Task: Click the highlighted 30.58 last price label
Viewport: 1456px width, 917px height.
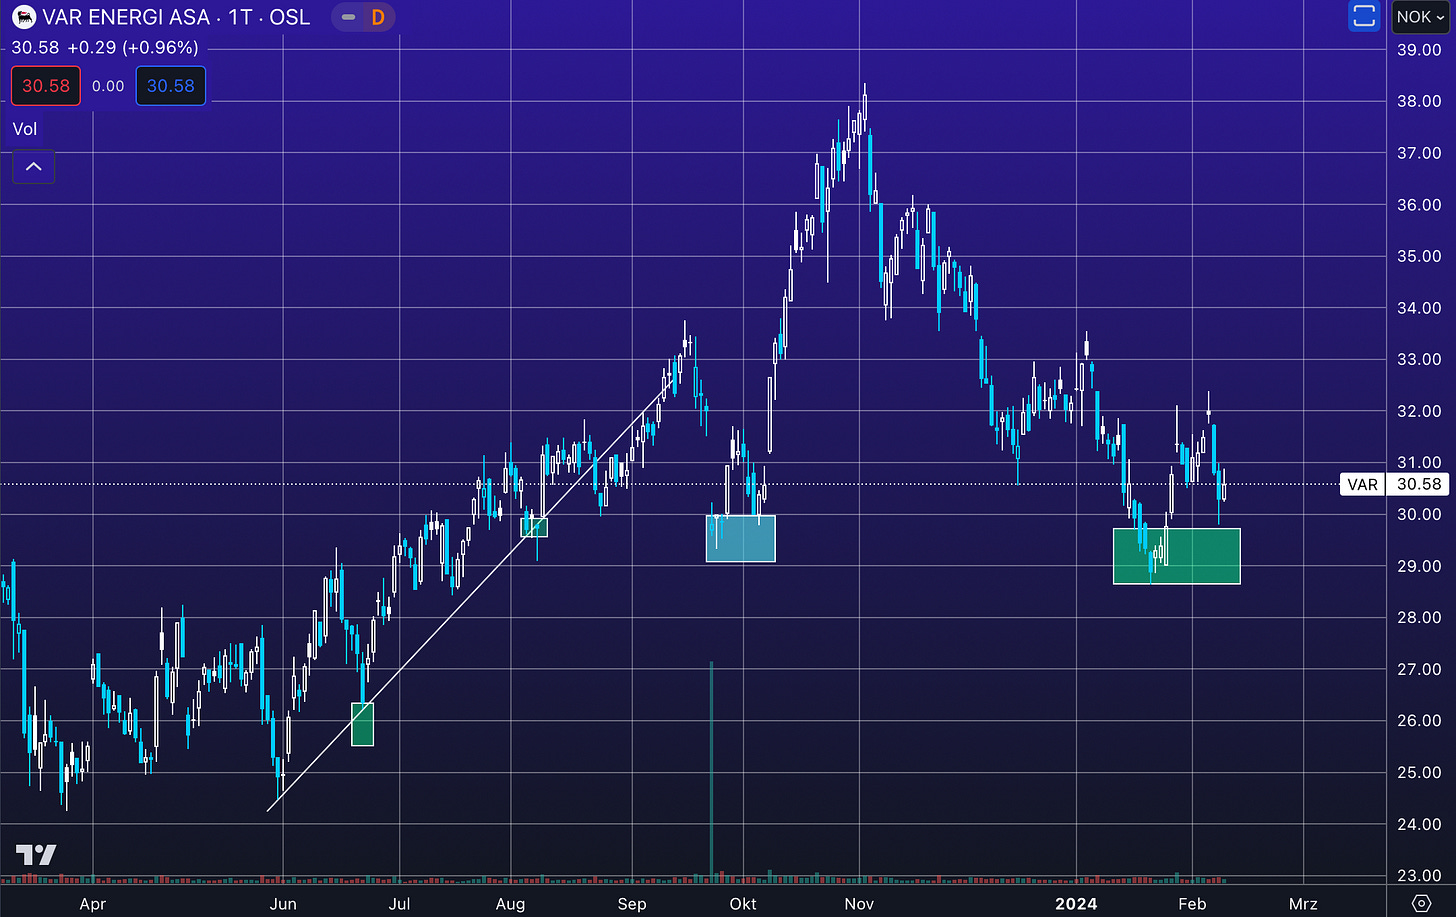Action: click(1419, 484)
